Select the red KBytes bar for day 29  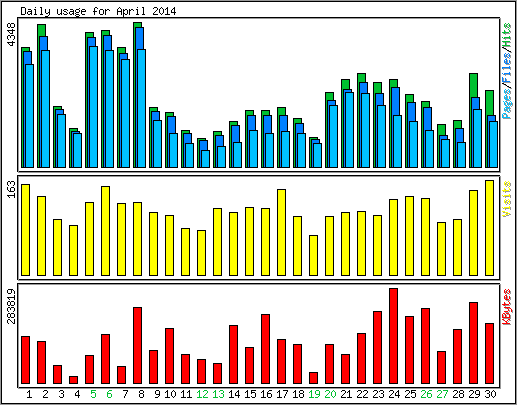pos(473,343)
